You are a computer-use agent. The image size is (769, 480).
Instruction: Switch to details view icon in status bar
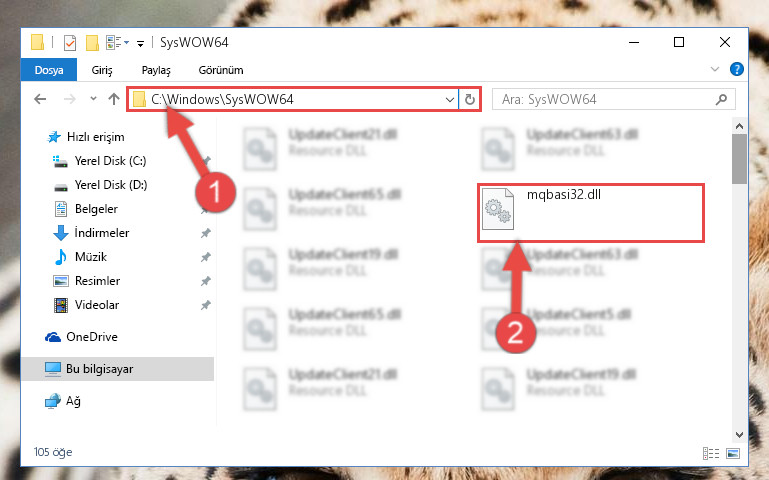711,453
